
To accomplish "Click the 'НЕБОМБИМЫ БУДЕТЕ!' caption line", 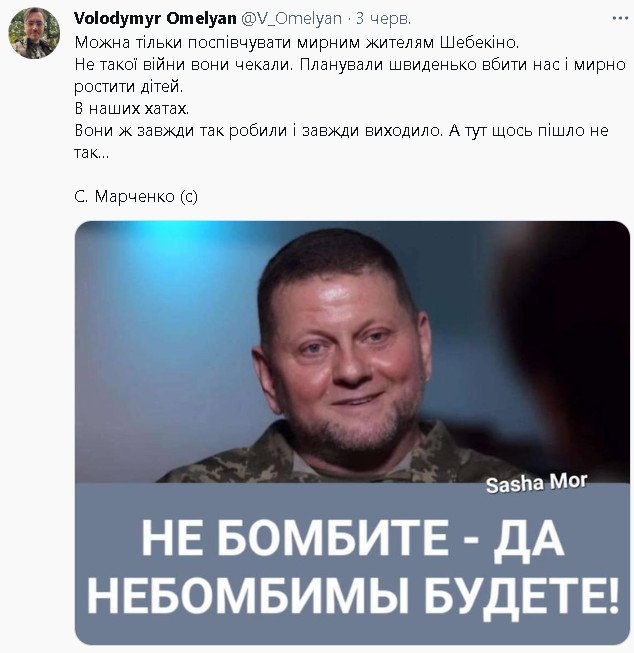I will (352, 596).
